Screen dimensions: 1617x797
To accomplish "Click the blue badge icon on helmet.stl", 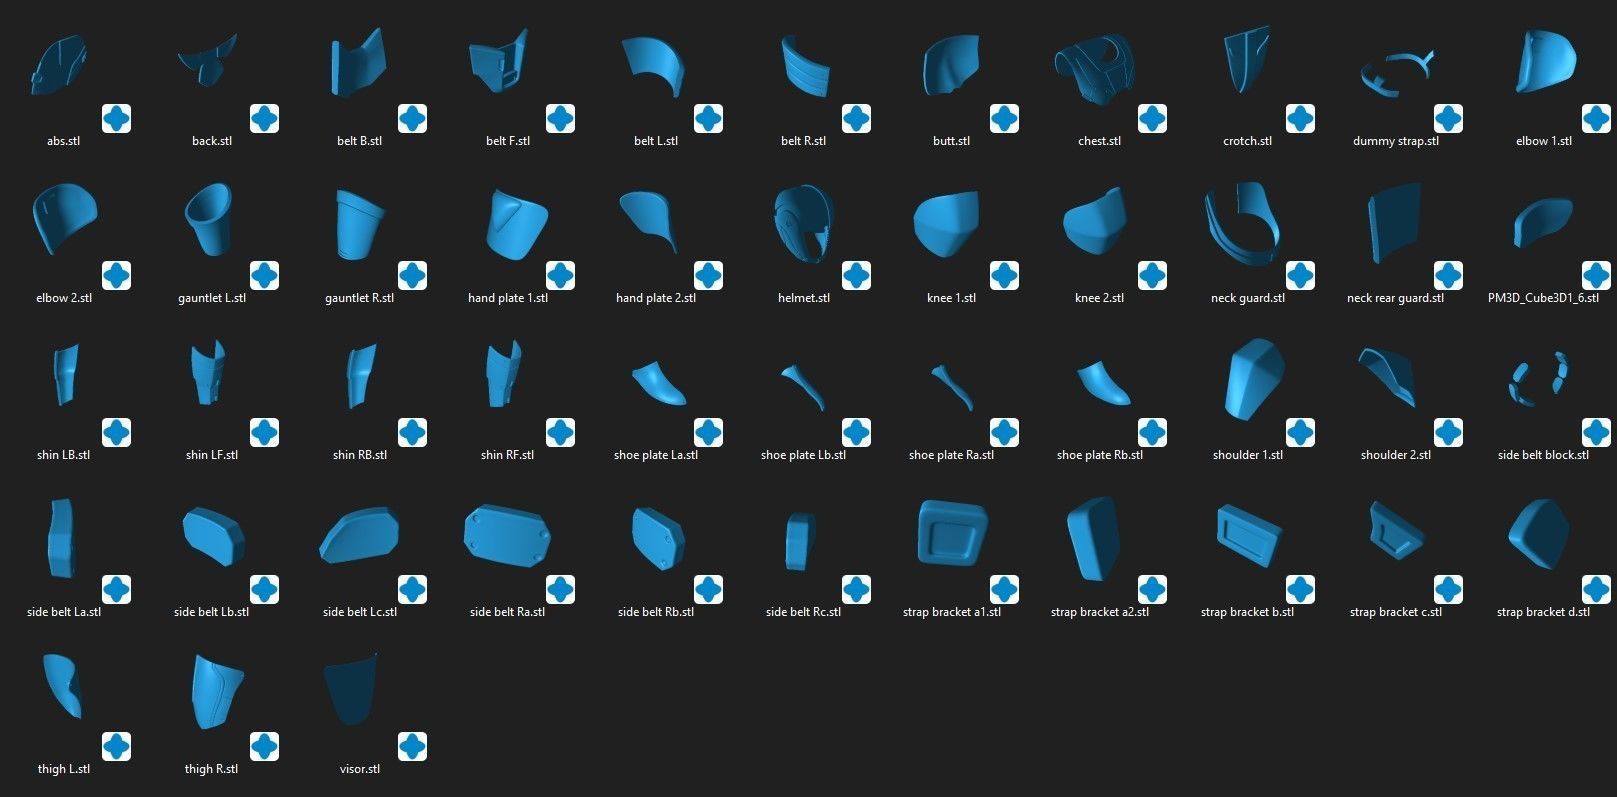I will click(857, 276).
